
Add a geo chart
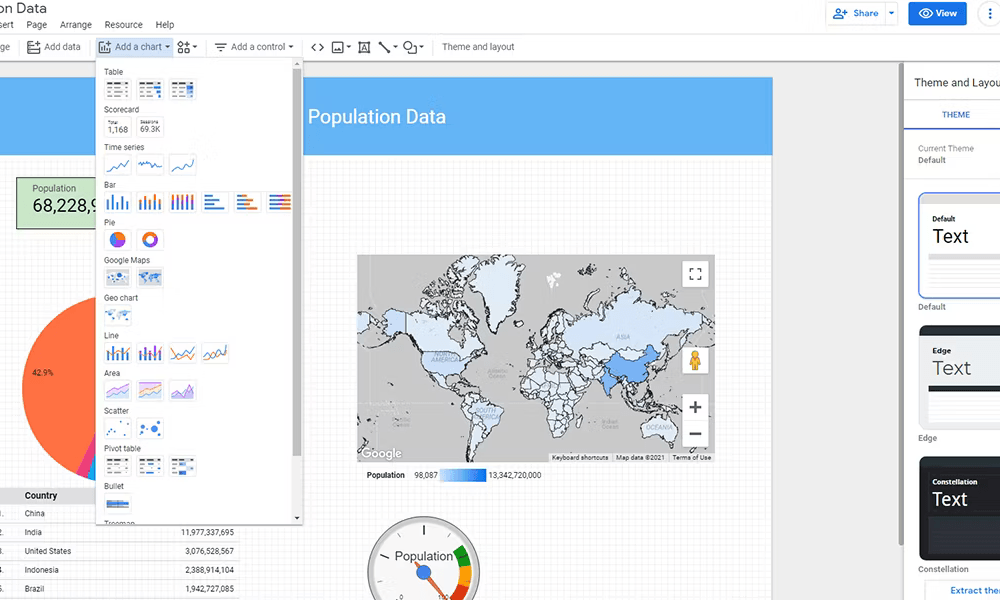(117, 315)
